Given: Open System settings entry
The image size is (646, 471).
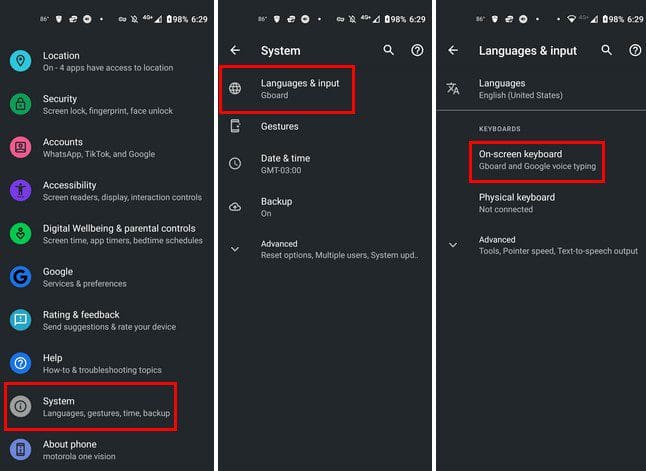Looking at the screenshot, I should tap(91, 407).
